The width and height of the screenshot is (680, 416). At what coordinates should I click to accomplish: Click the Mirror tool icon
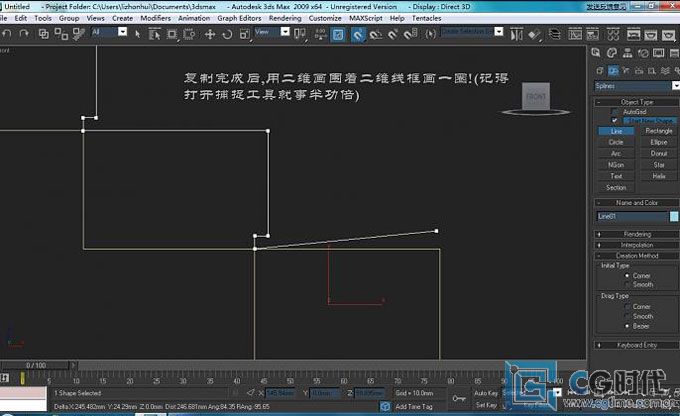point(516,34)
